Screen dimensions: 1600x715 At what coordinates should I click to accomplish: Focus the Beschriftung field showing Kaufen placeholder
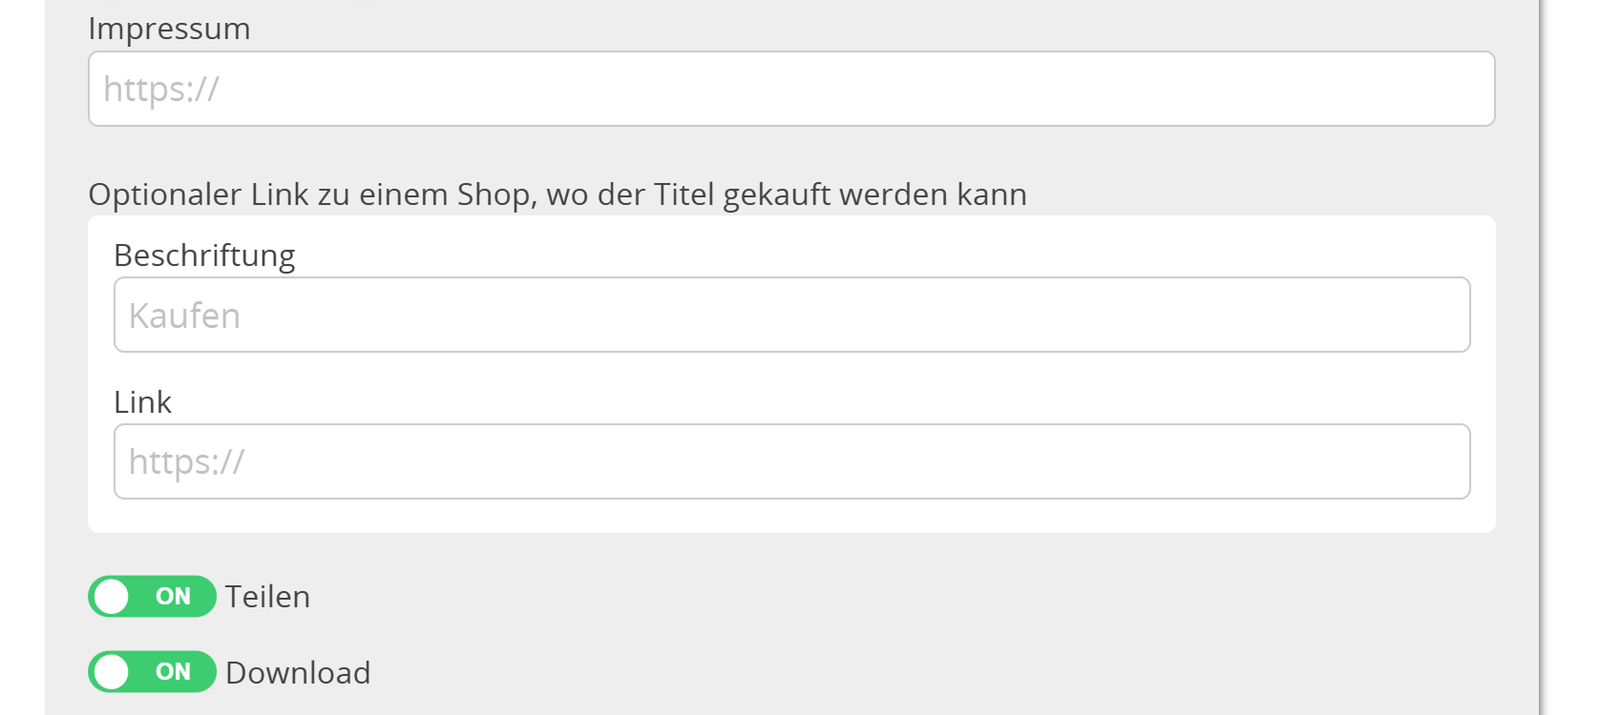pyautogui.click(x=790, y=315)
